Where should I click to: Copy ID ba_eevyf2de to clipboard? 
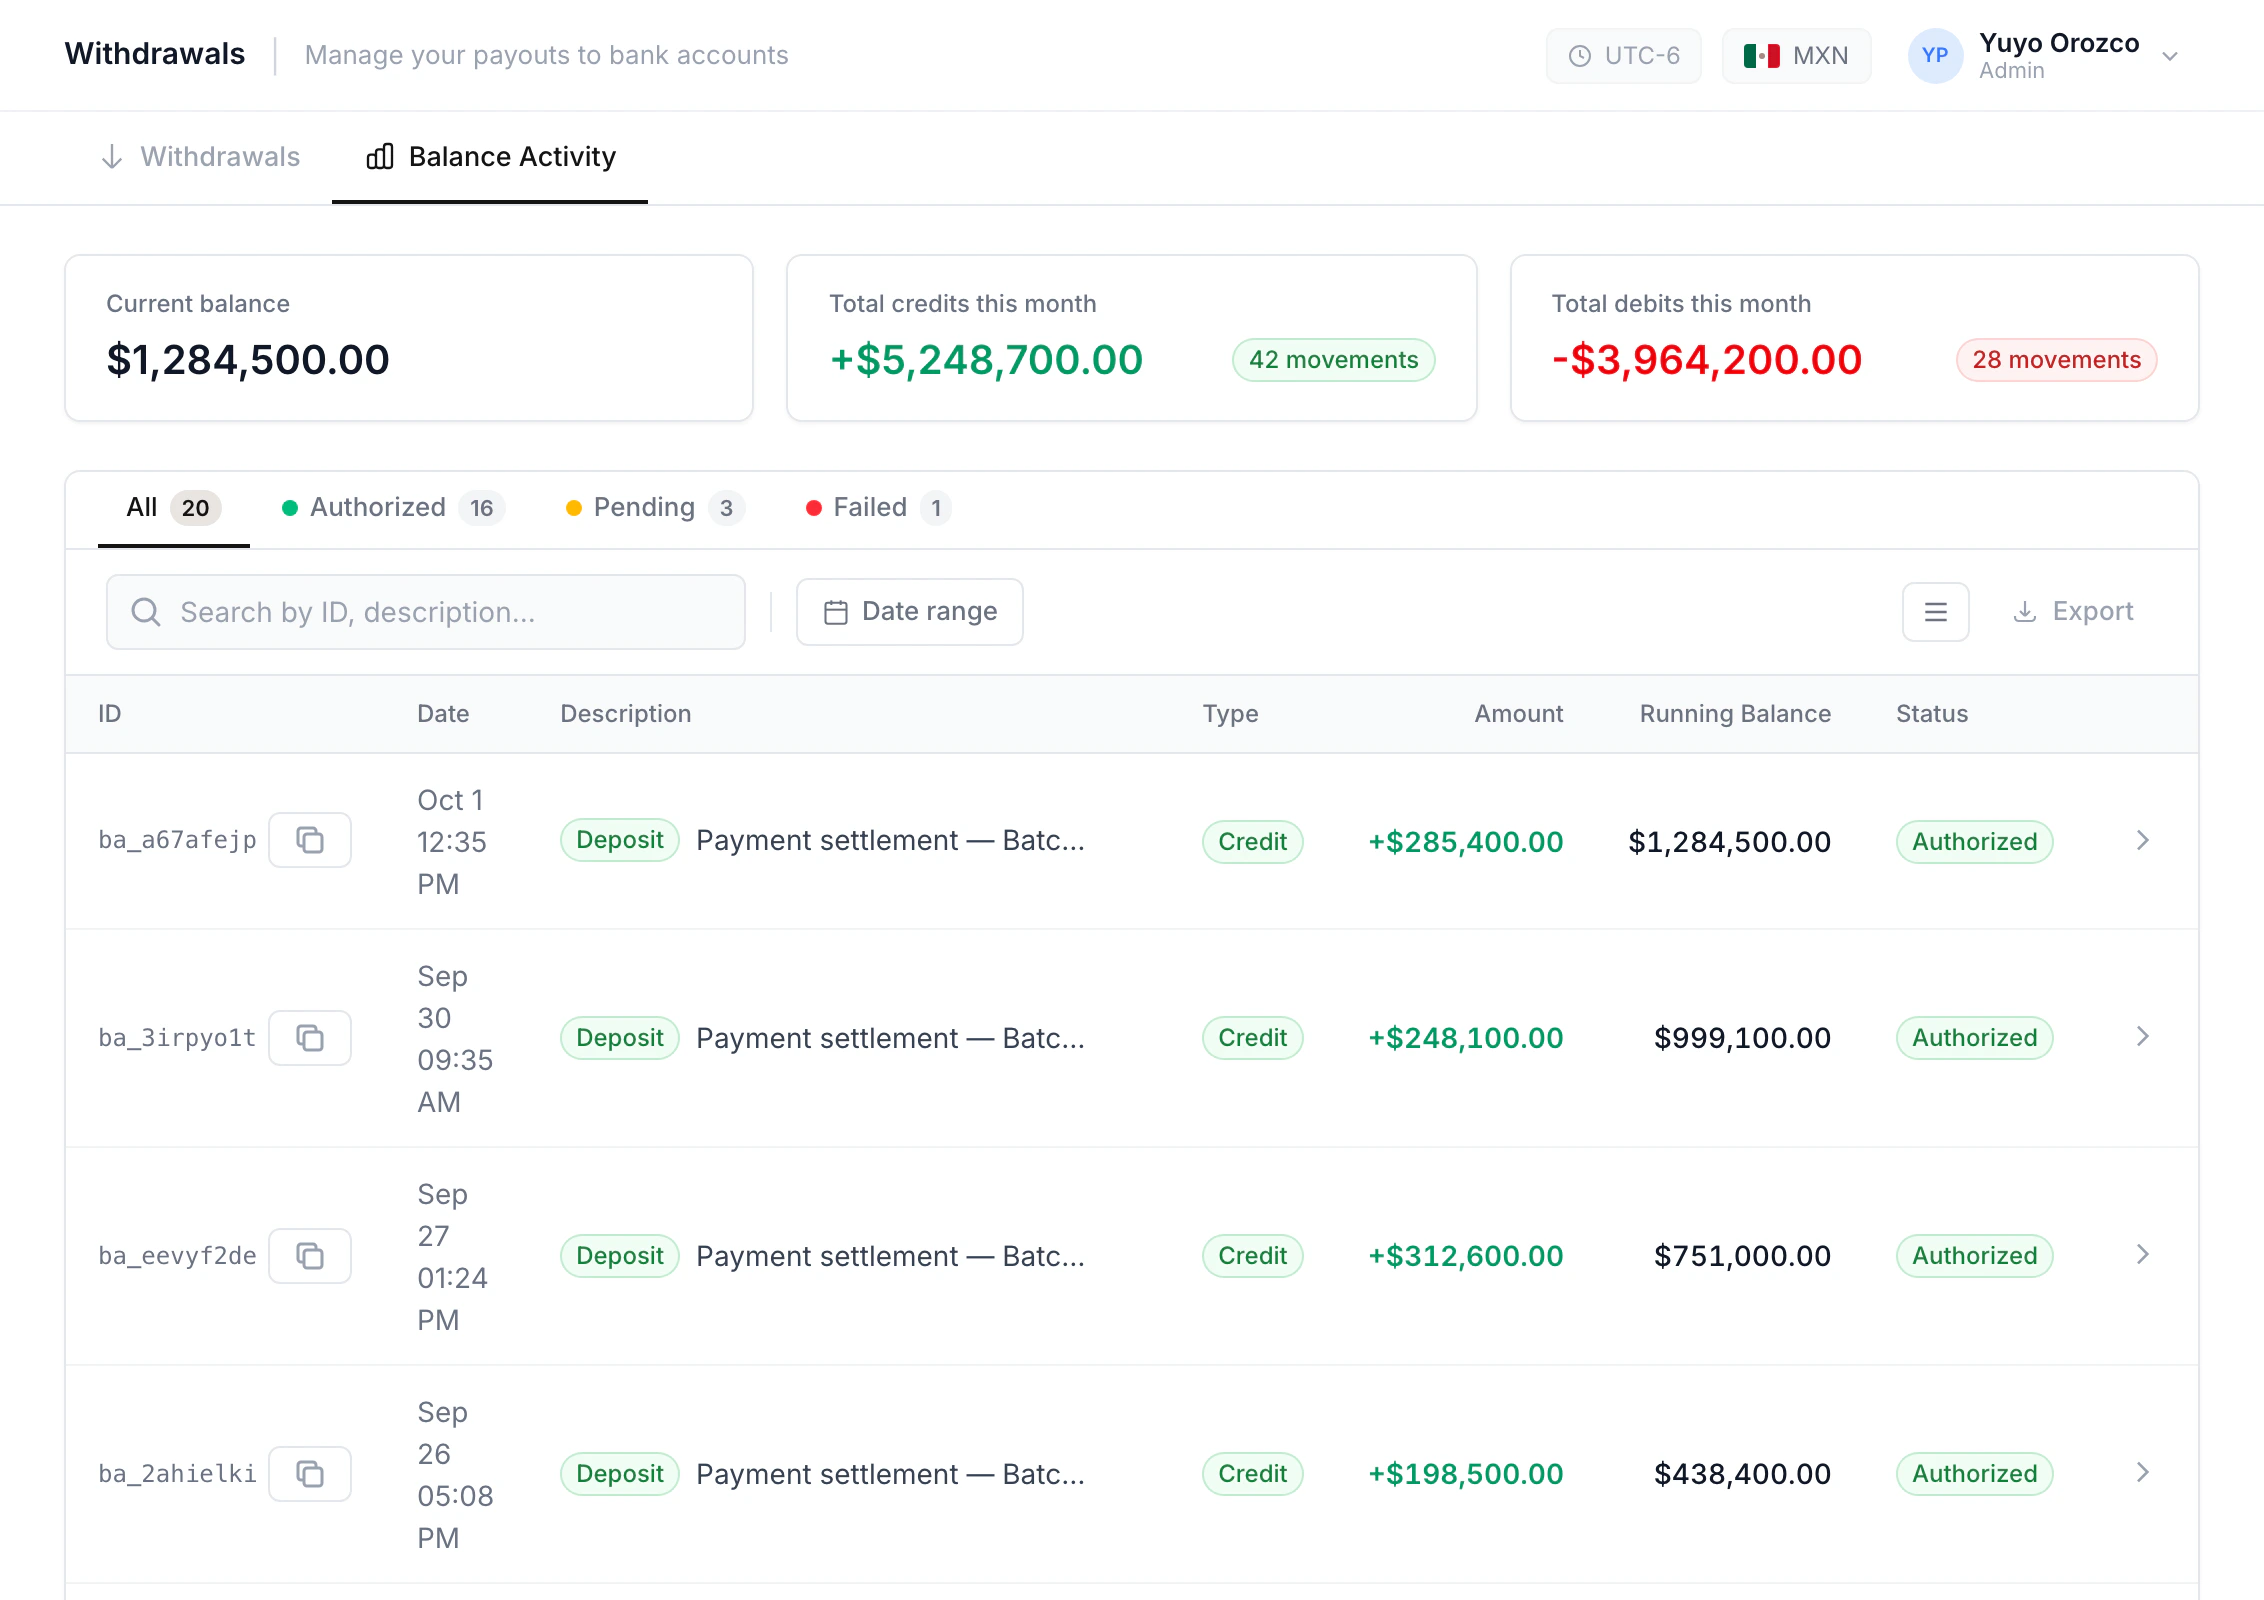coord(310,1256)
